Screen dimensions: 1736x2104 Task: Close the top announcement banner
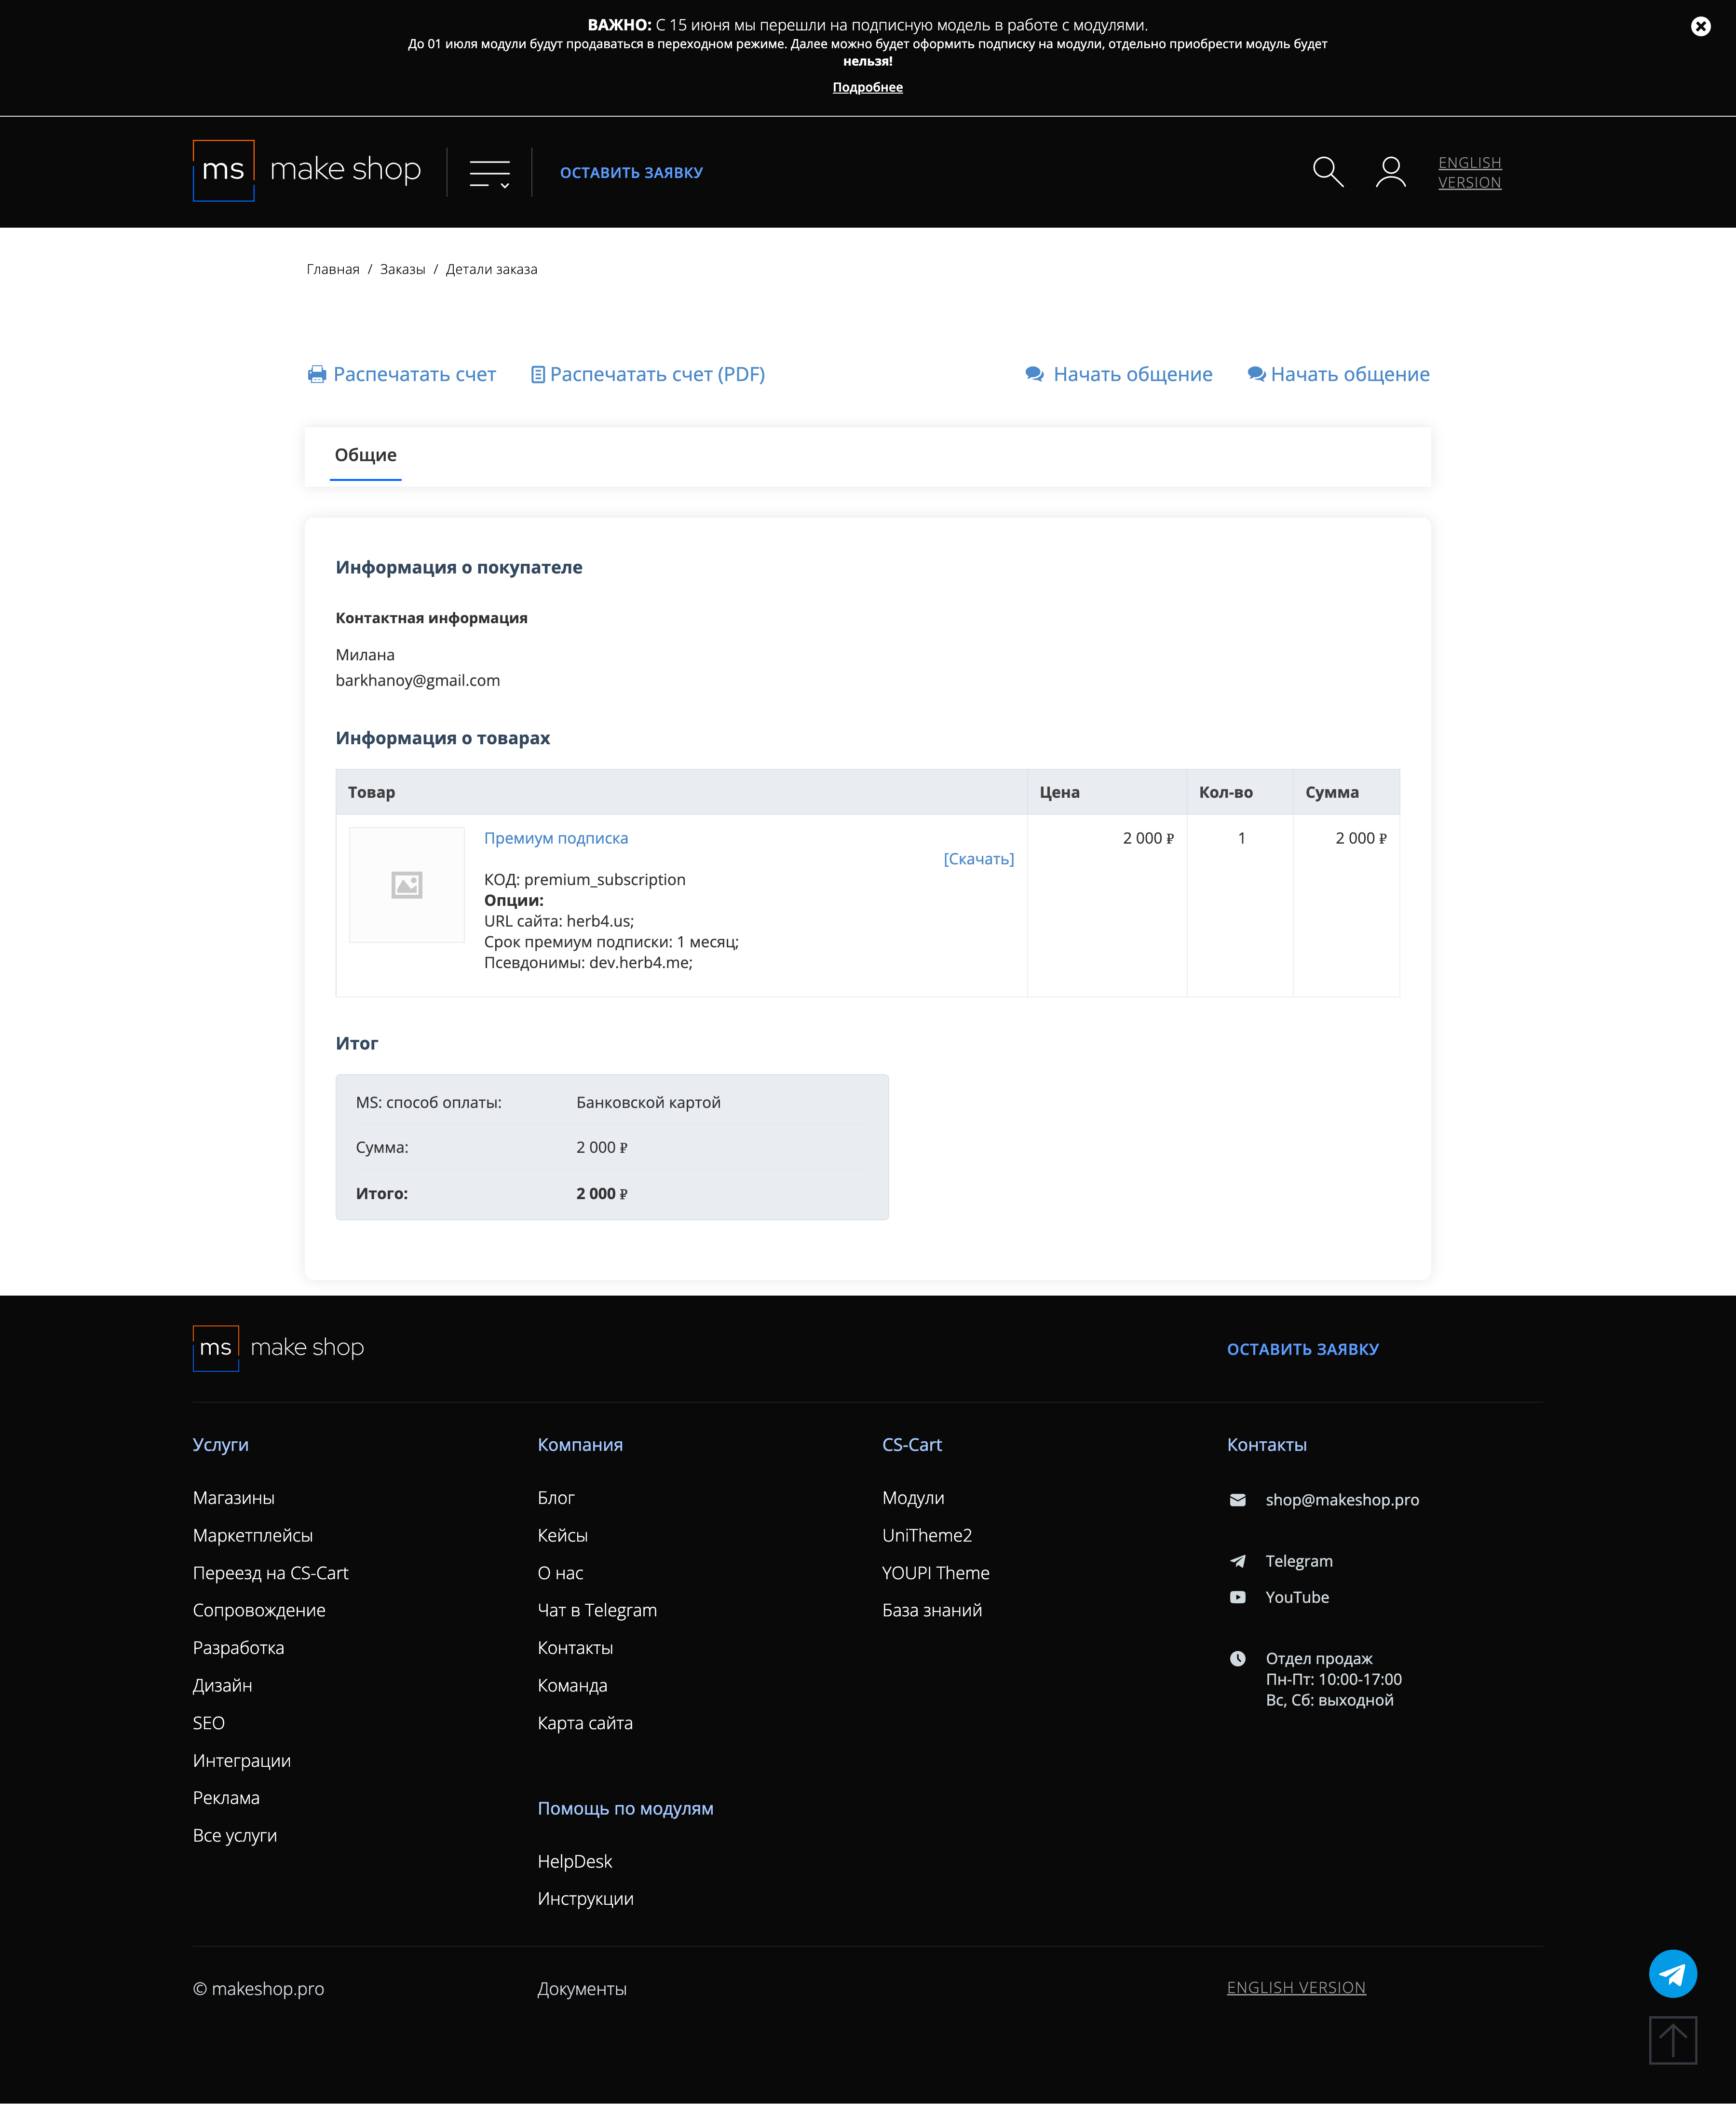(x=1700, y=26)
